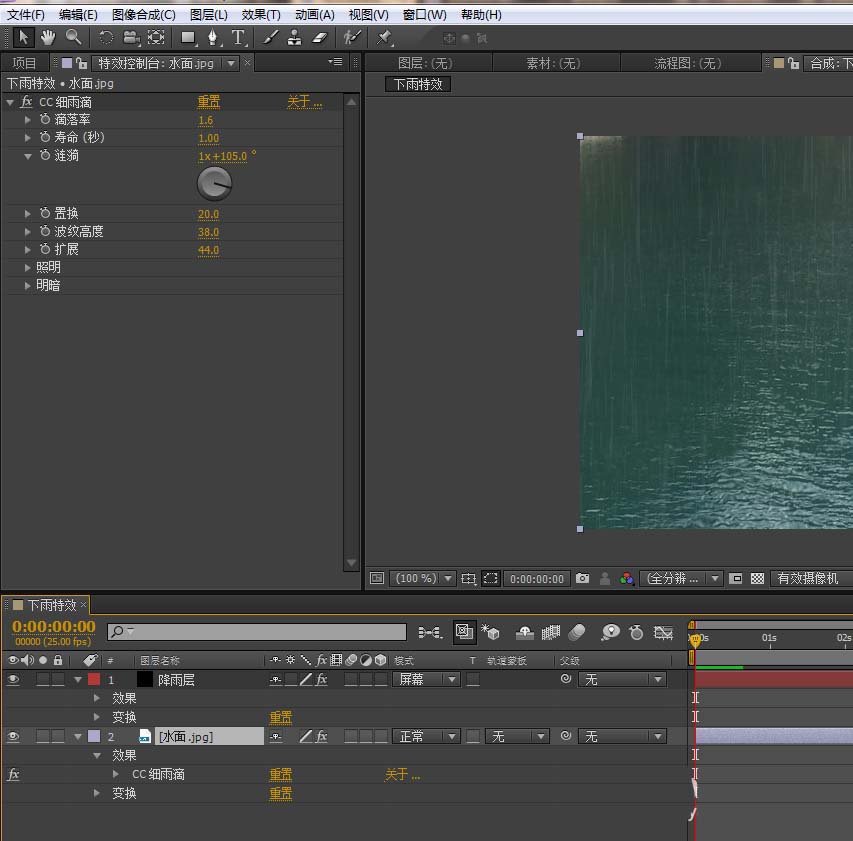The width and height of the screenshot is (853, 841).
Task: Click 重置 for the CC 细雨滴 effect
Action: click(x=208, y=102)
